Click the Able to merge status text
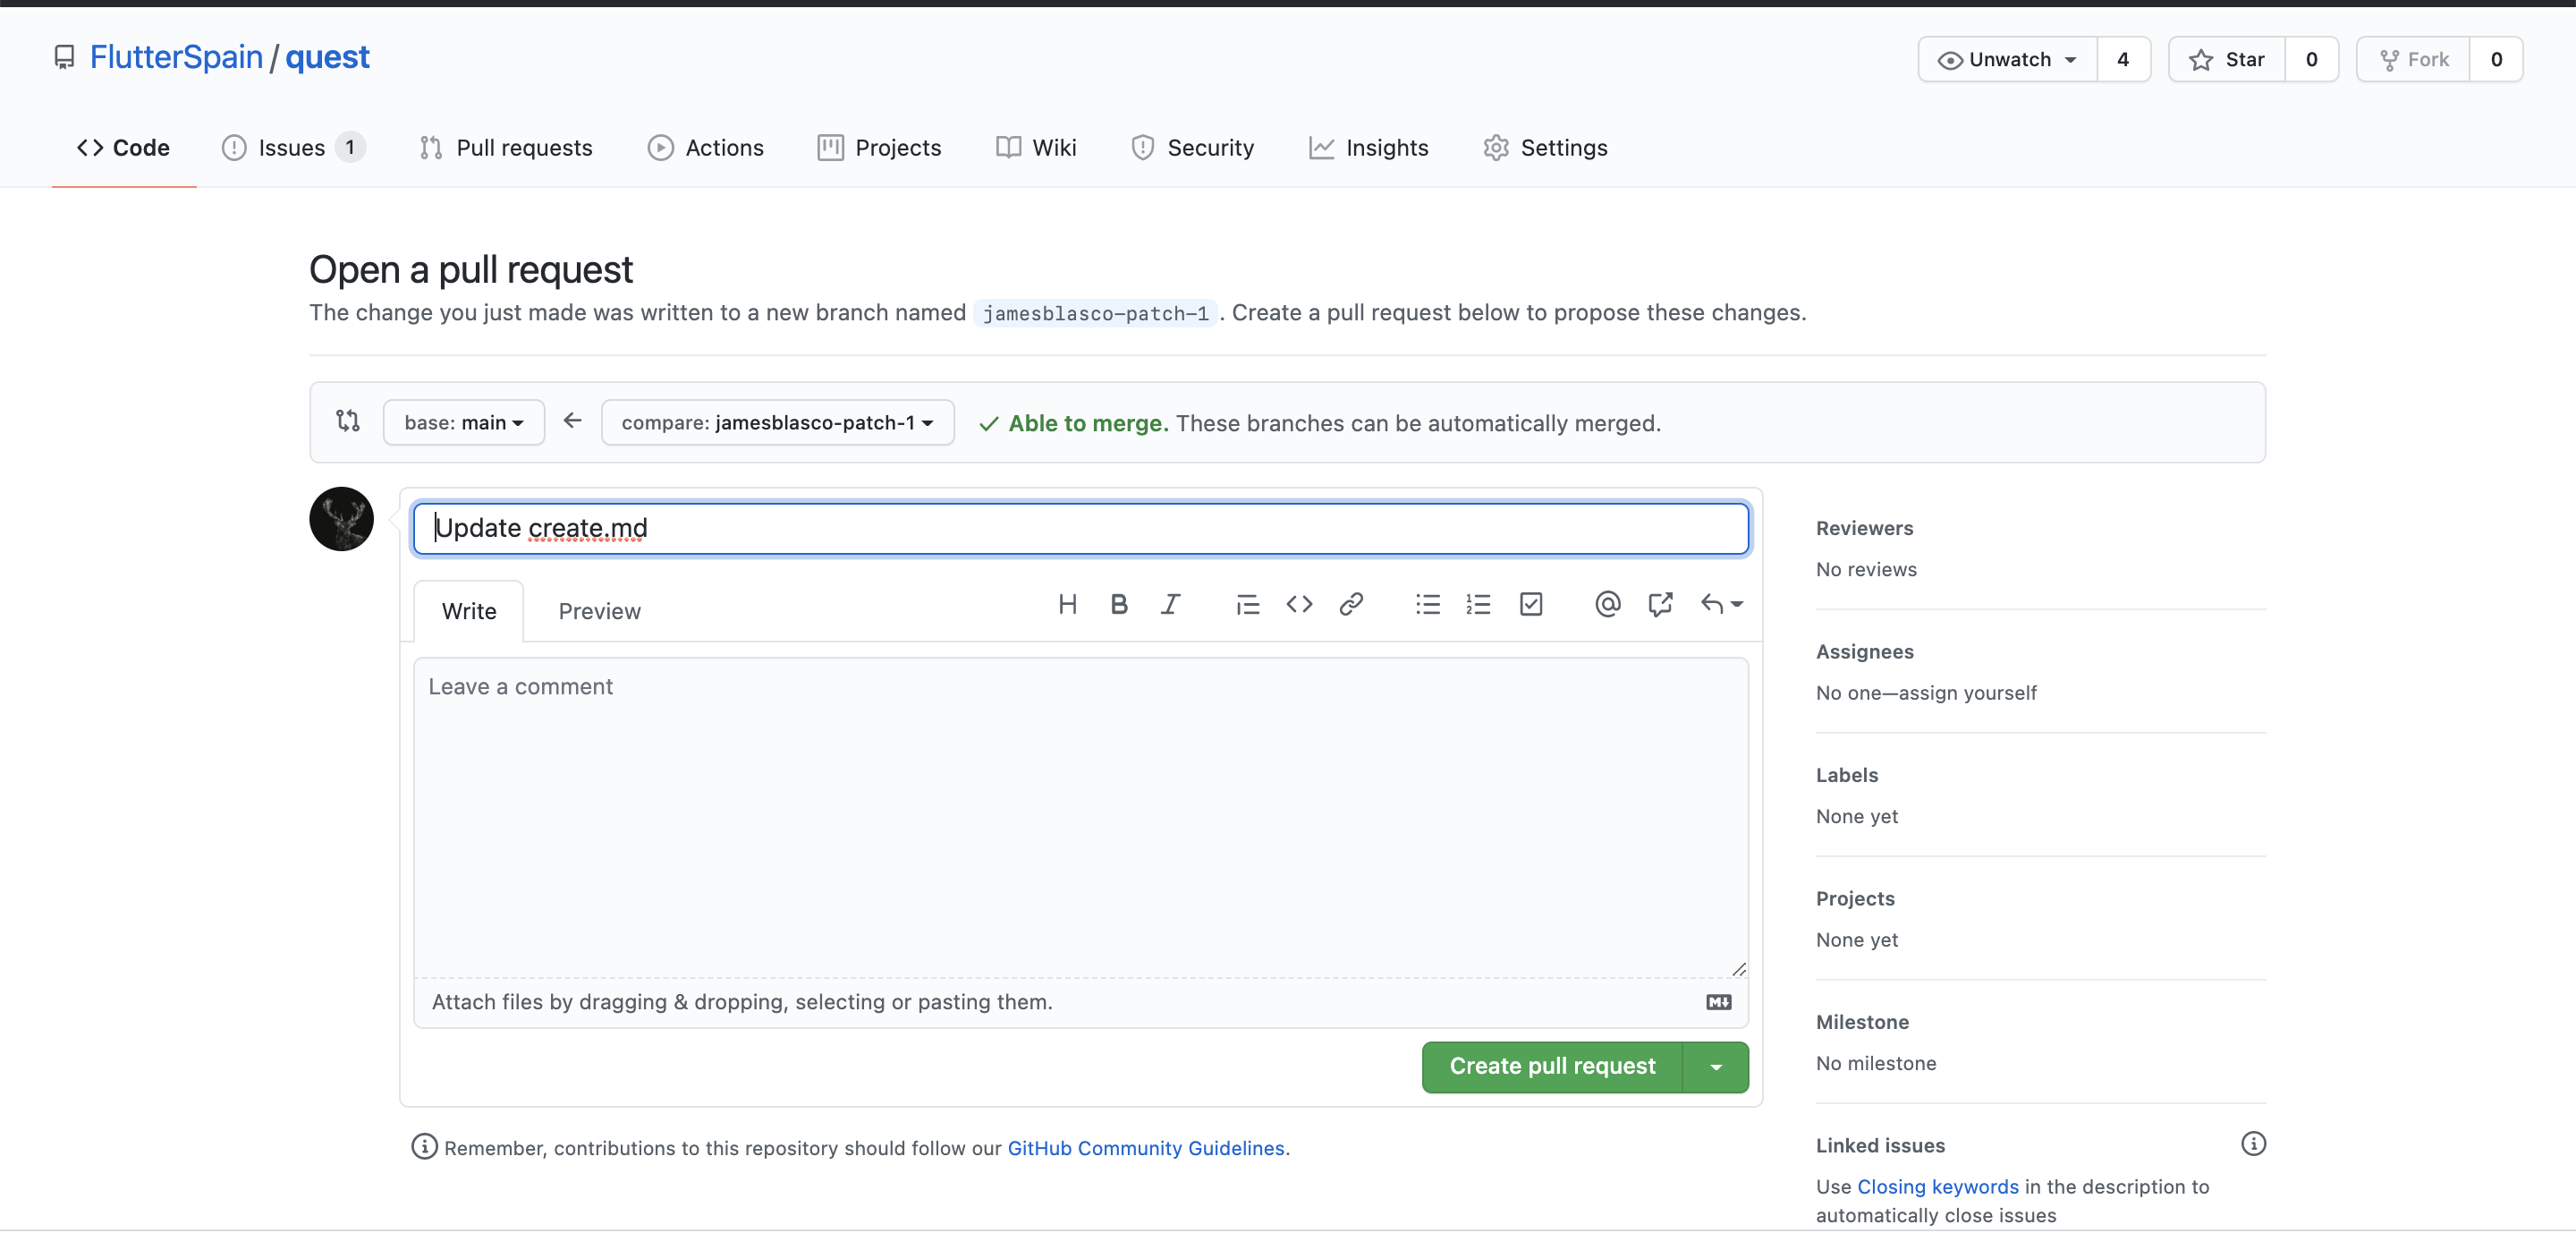This screenshot has width=2576, height=1233. point(1088,423)
